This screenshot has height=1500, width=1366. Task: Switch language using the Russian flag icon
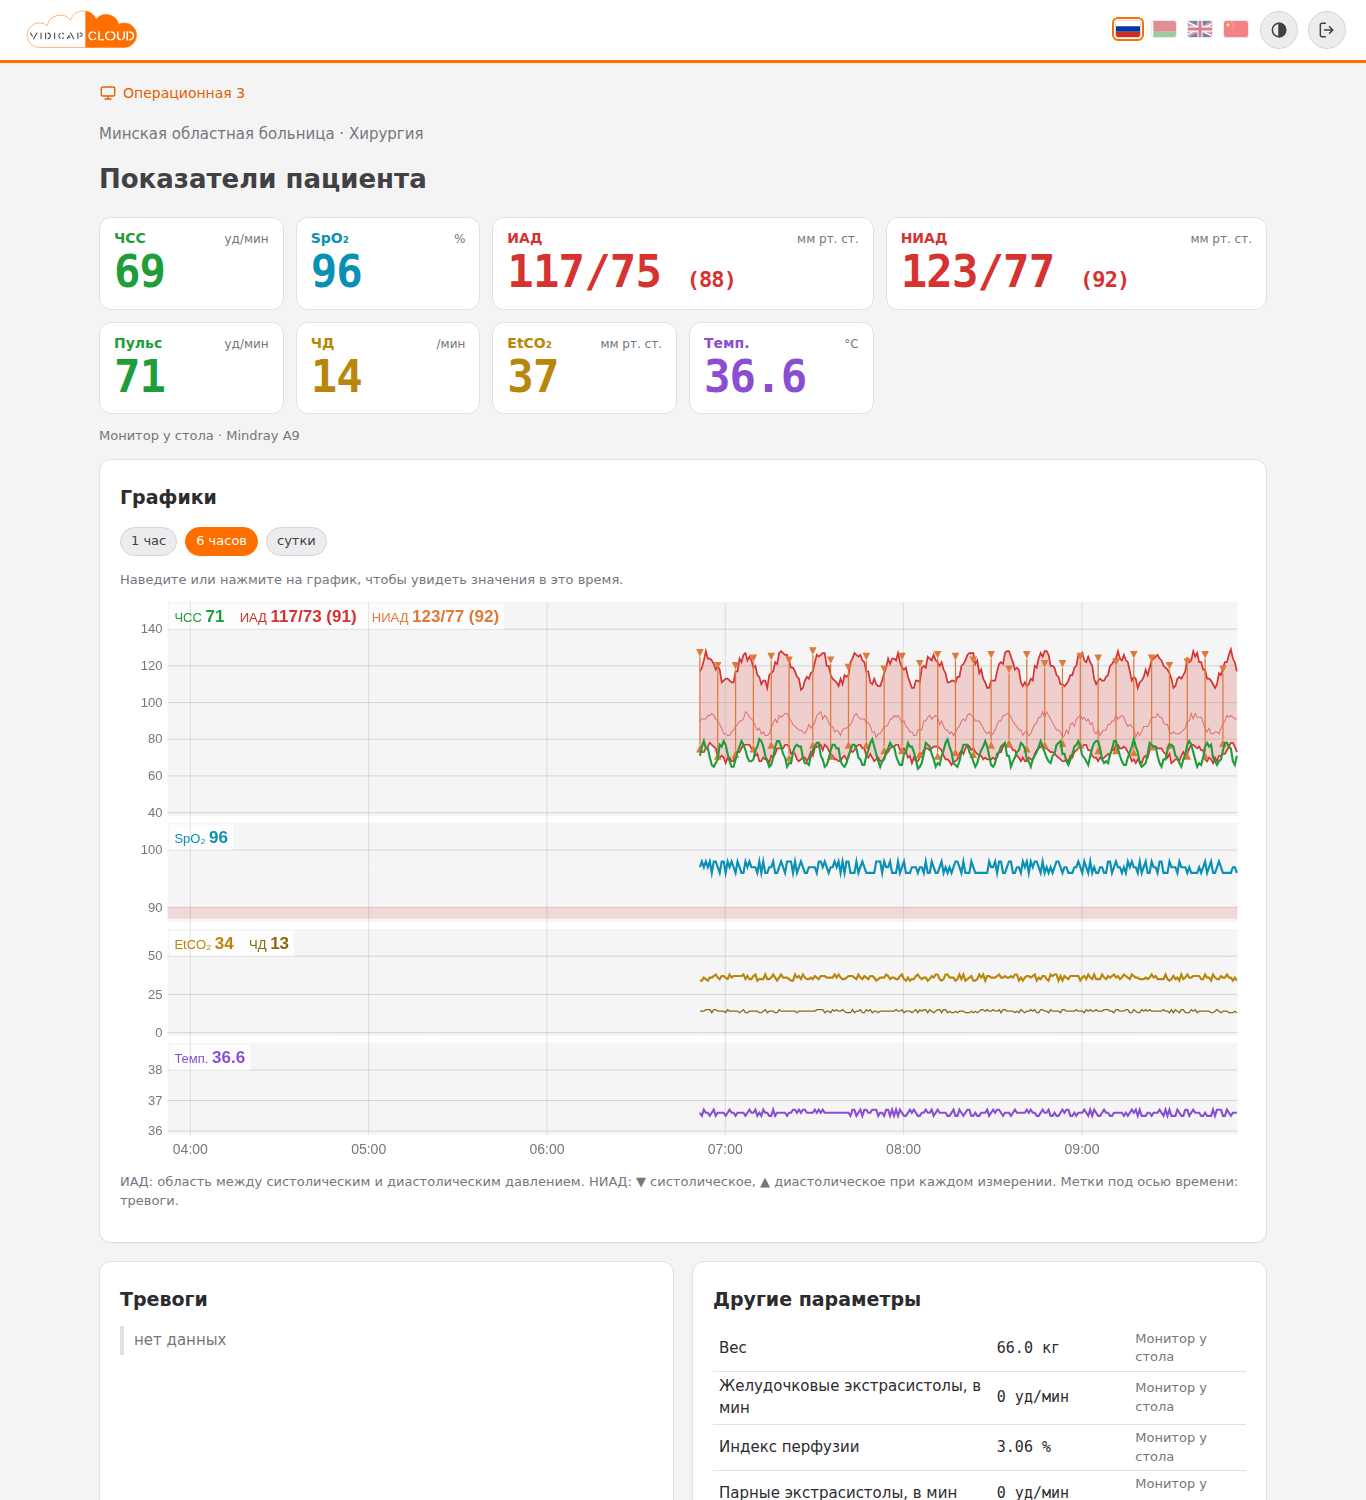coord(1128,30)
